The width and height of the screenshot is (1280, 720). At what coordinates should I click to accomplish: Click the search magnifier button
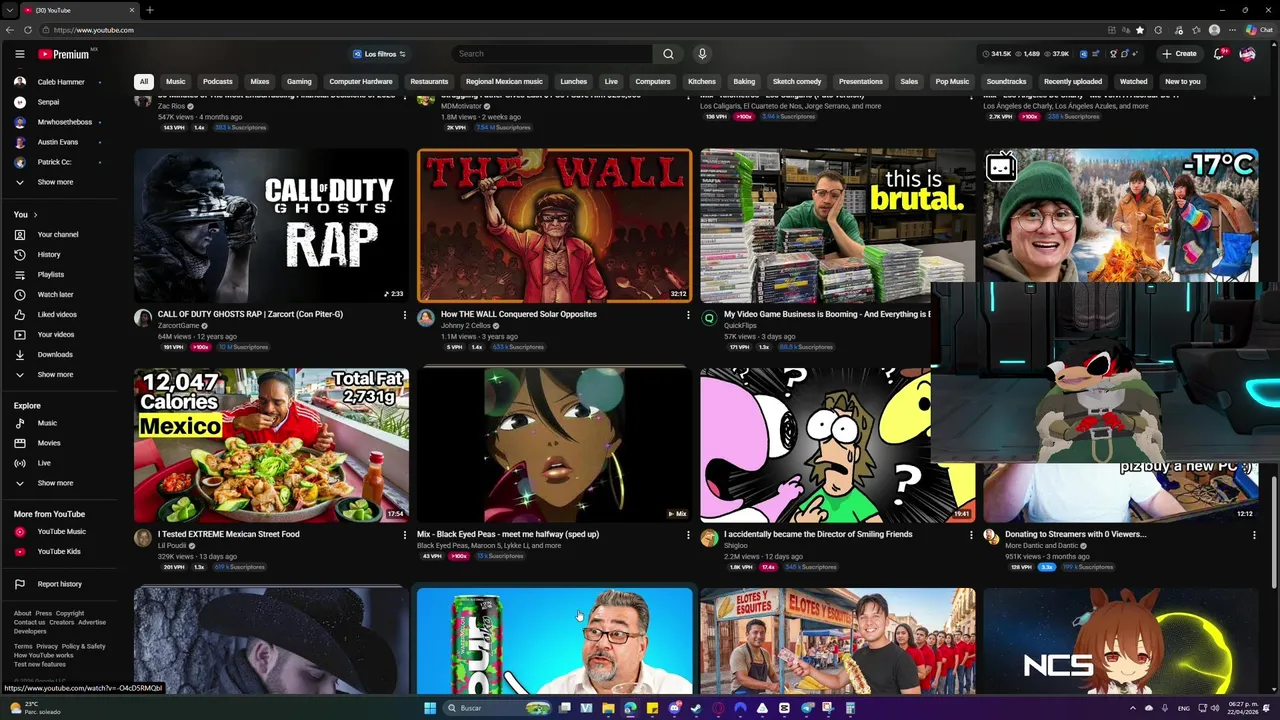(668, 54)
